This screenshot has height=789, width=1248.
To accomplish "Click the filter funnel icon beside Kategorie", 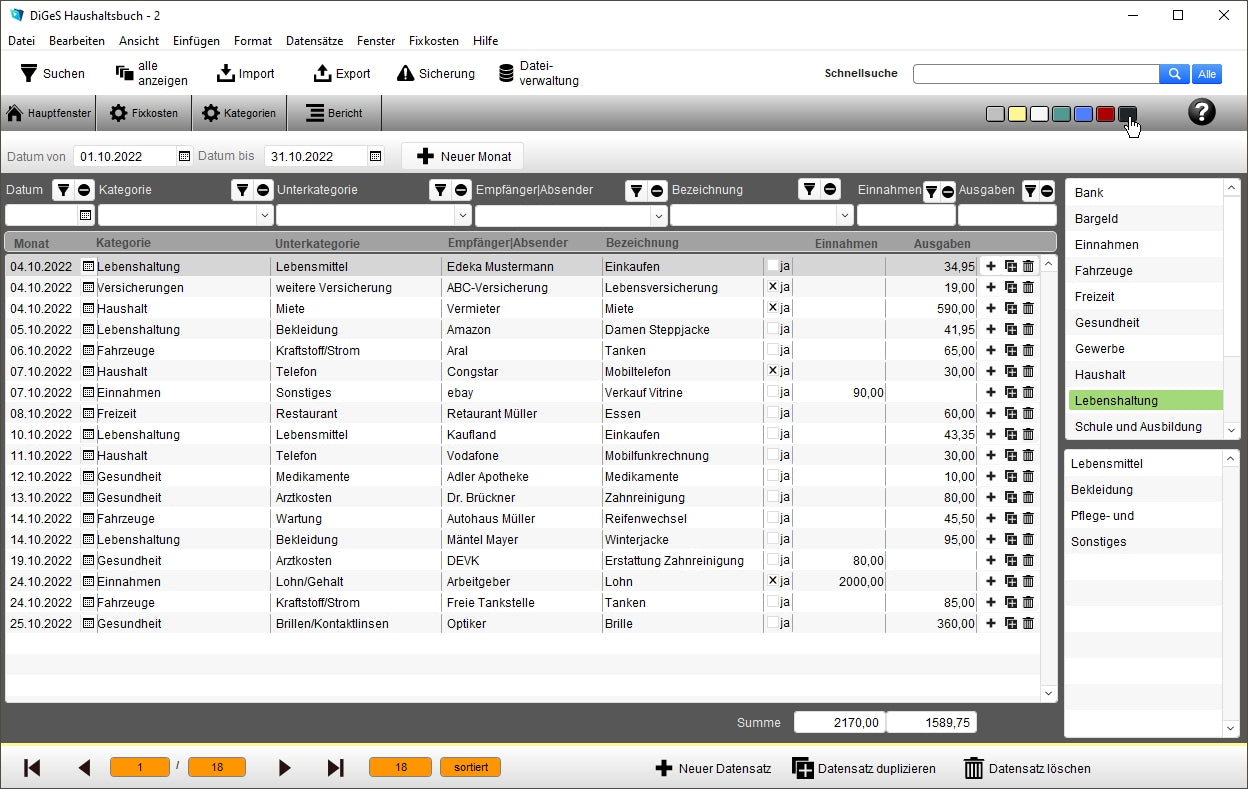I will point(241,190).
